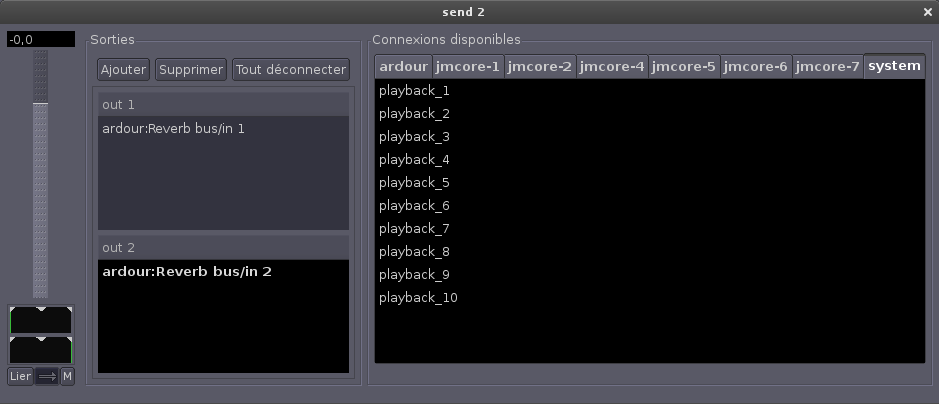Click the pan direction arrow button

46,377
